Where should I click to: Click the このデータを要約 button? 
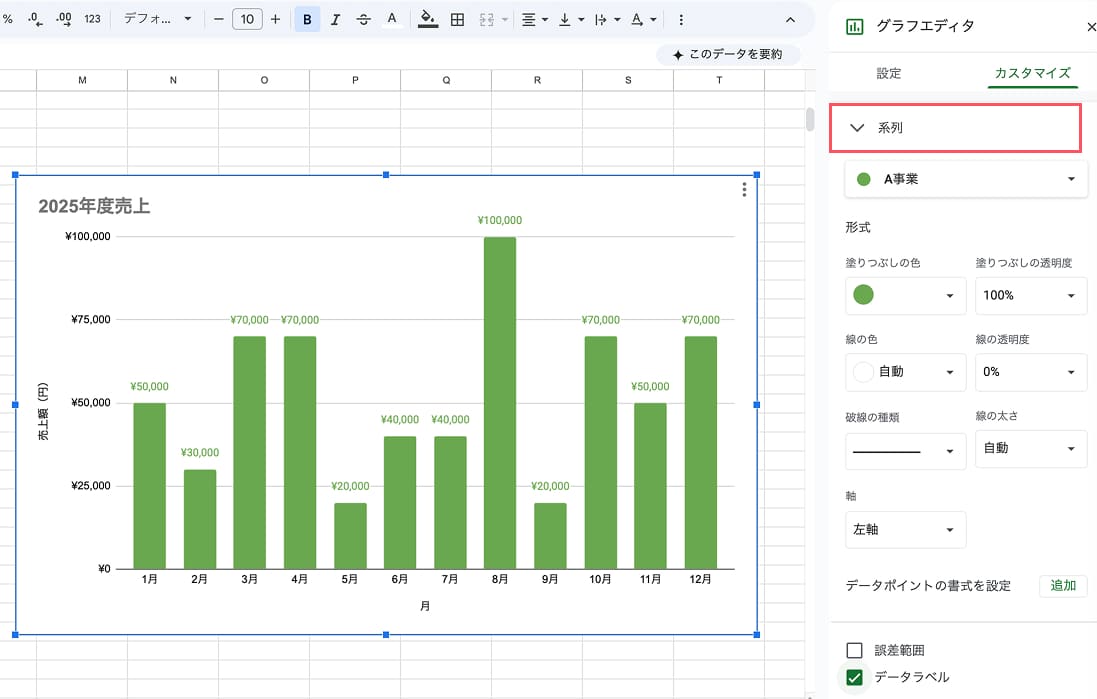728,54
